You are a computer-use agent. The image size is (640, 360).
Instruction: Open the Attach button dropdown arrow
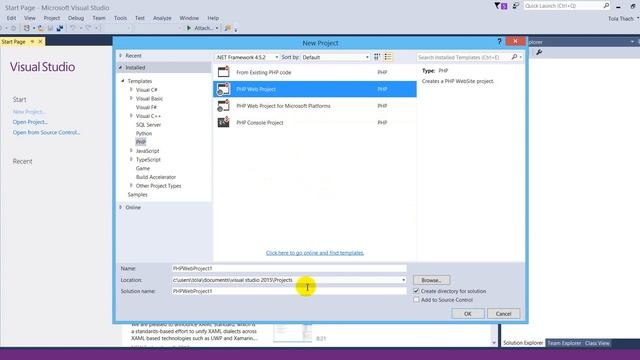217,28
